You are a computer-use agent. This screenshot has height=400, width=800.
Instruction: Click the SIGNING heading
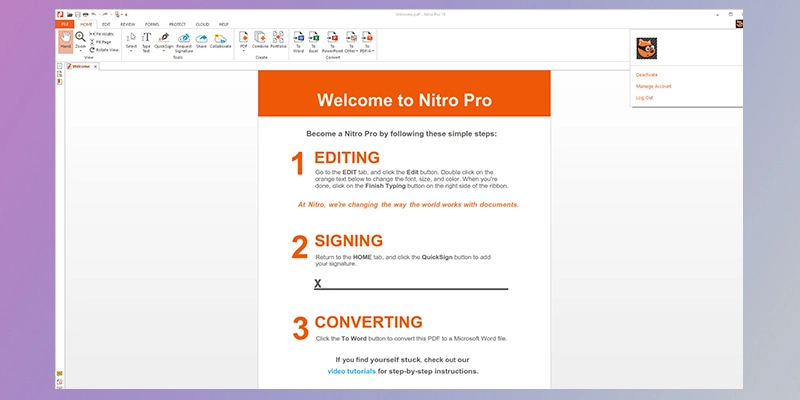(348, 241)
